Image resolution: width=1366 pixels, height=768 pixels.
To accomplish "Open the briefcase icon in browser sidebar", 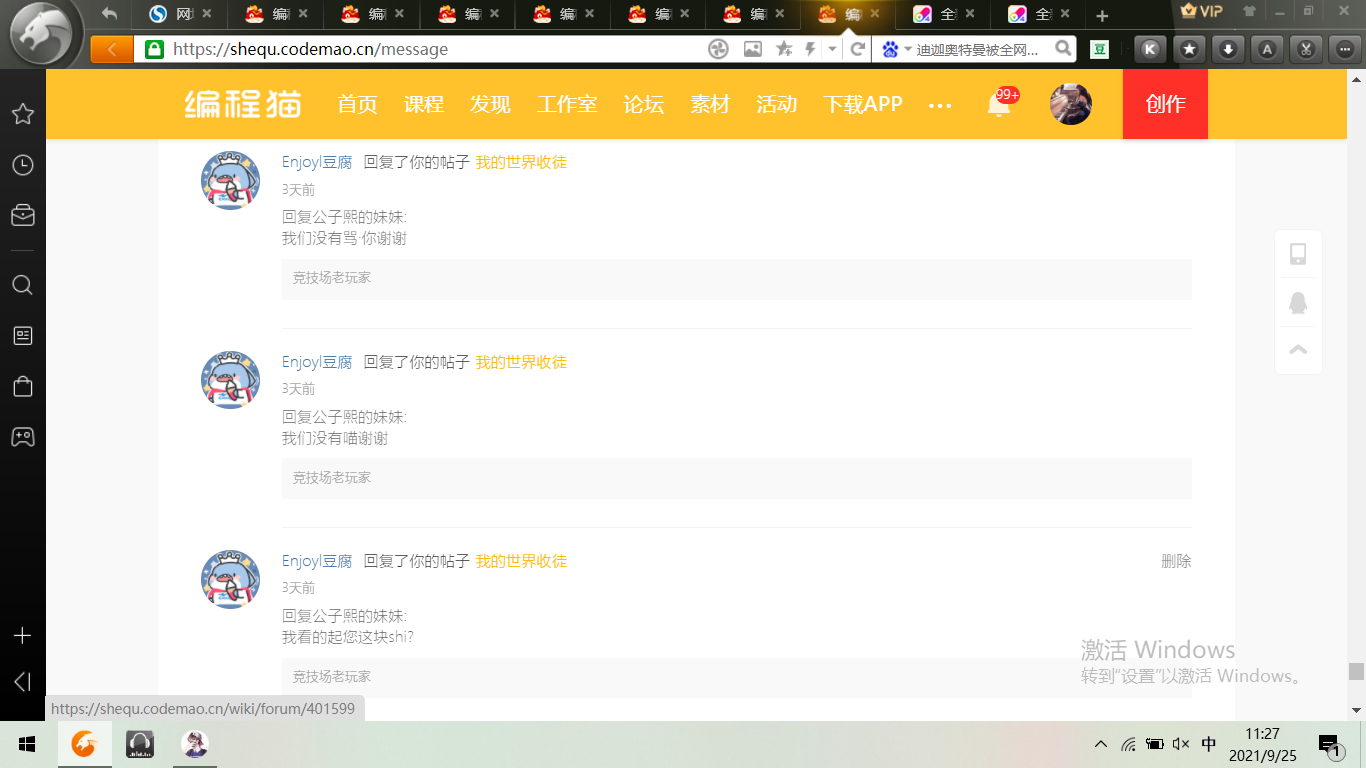I will point(22,215).
